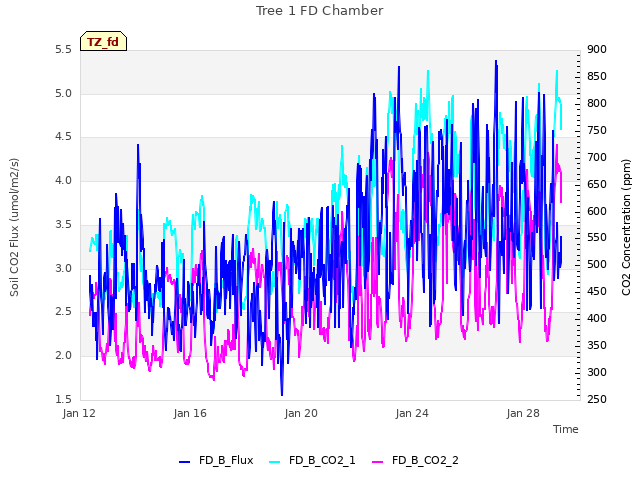Toggle the FD_B_Flux legend entry
The height and width of the screenshot is (480, 640).
216,460
